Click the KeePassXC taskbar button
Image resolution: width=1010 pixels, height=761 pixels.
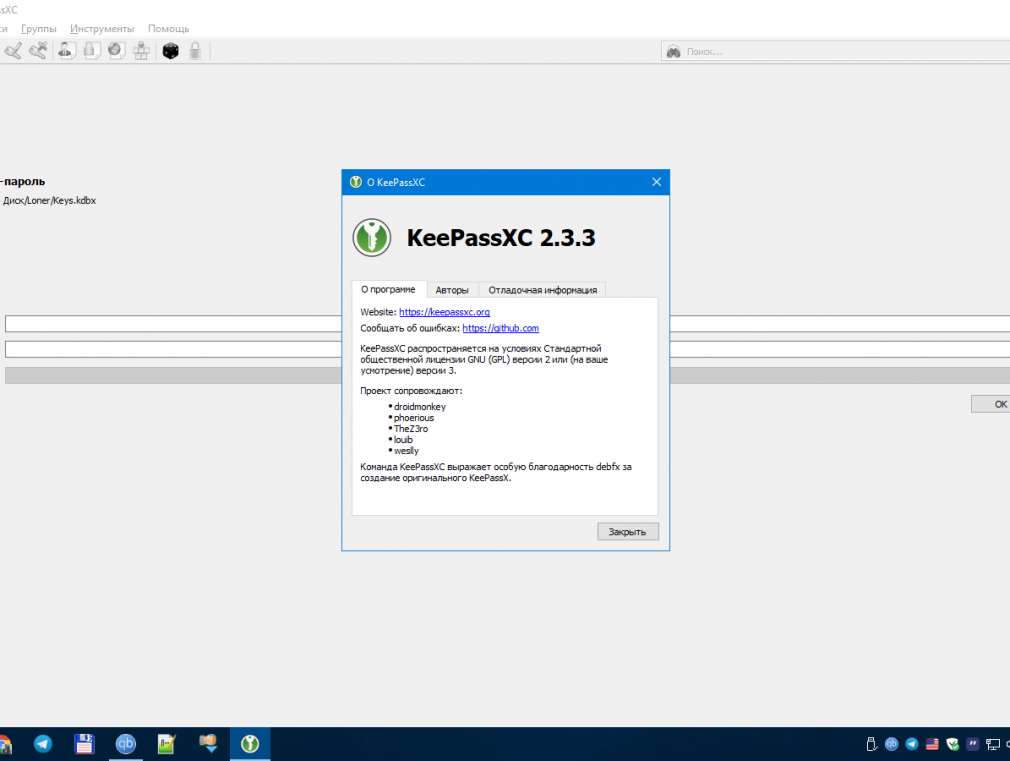click(250, 744)
